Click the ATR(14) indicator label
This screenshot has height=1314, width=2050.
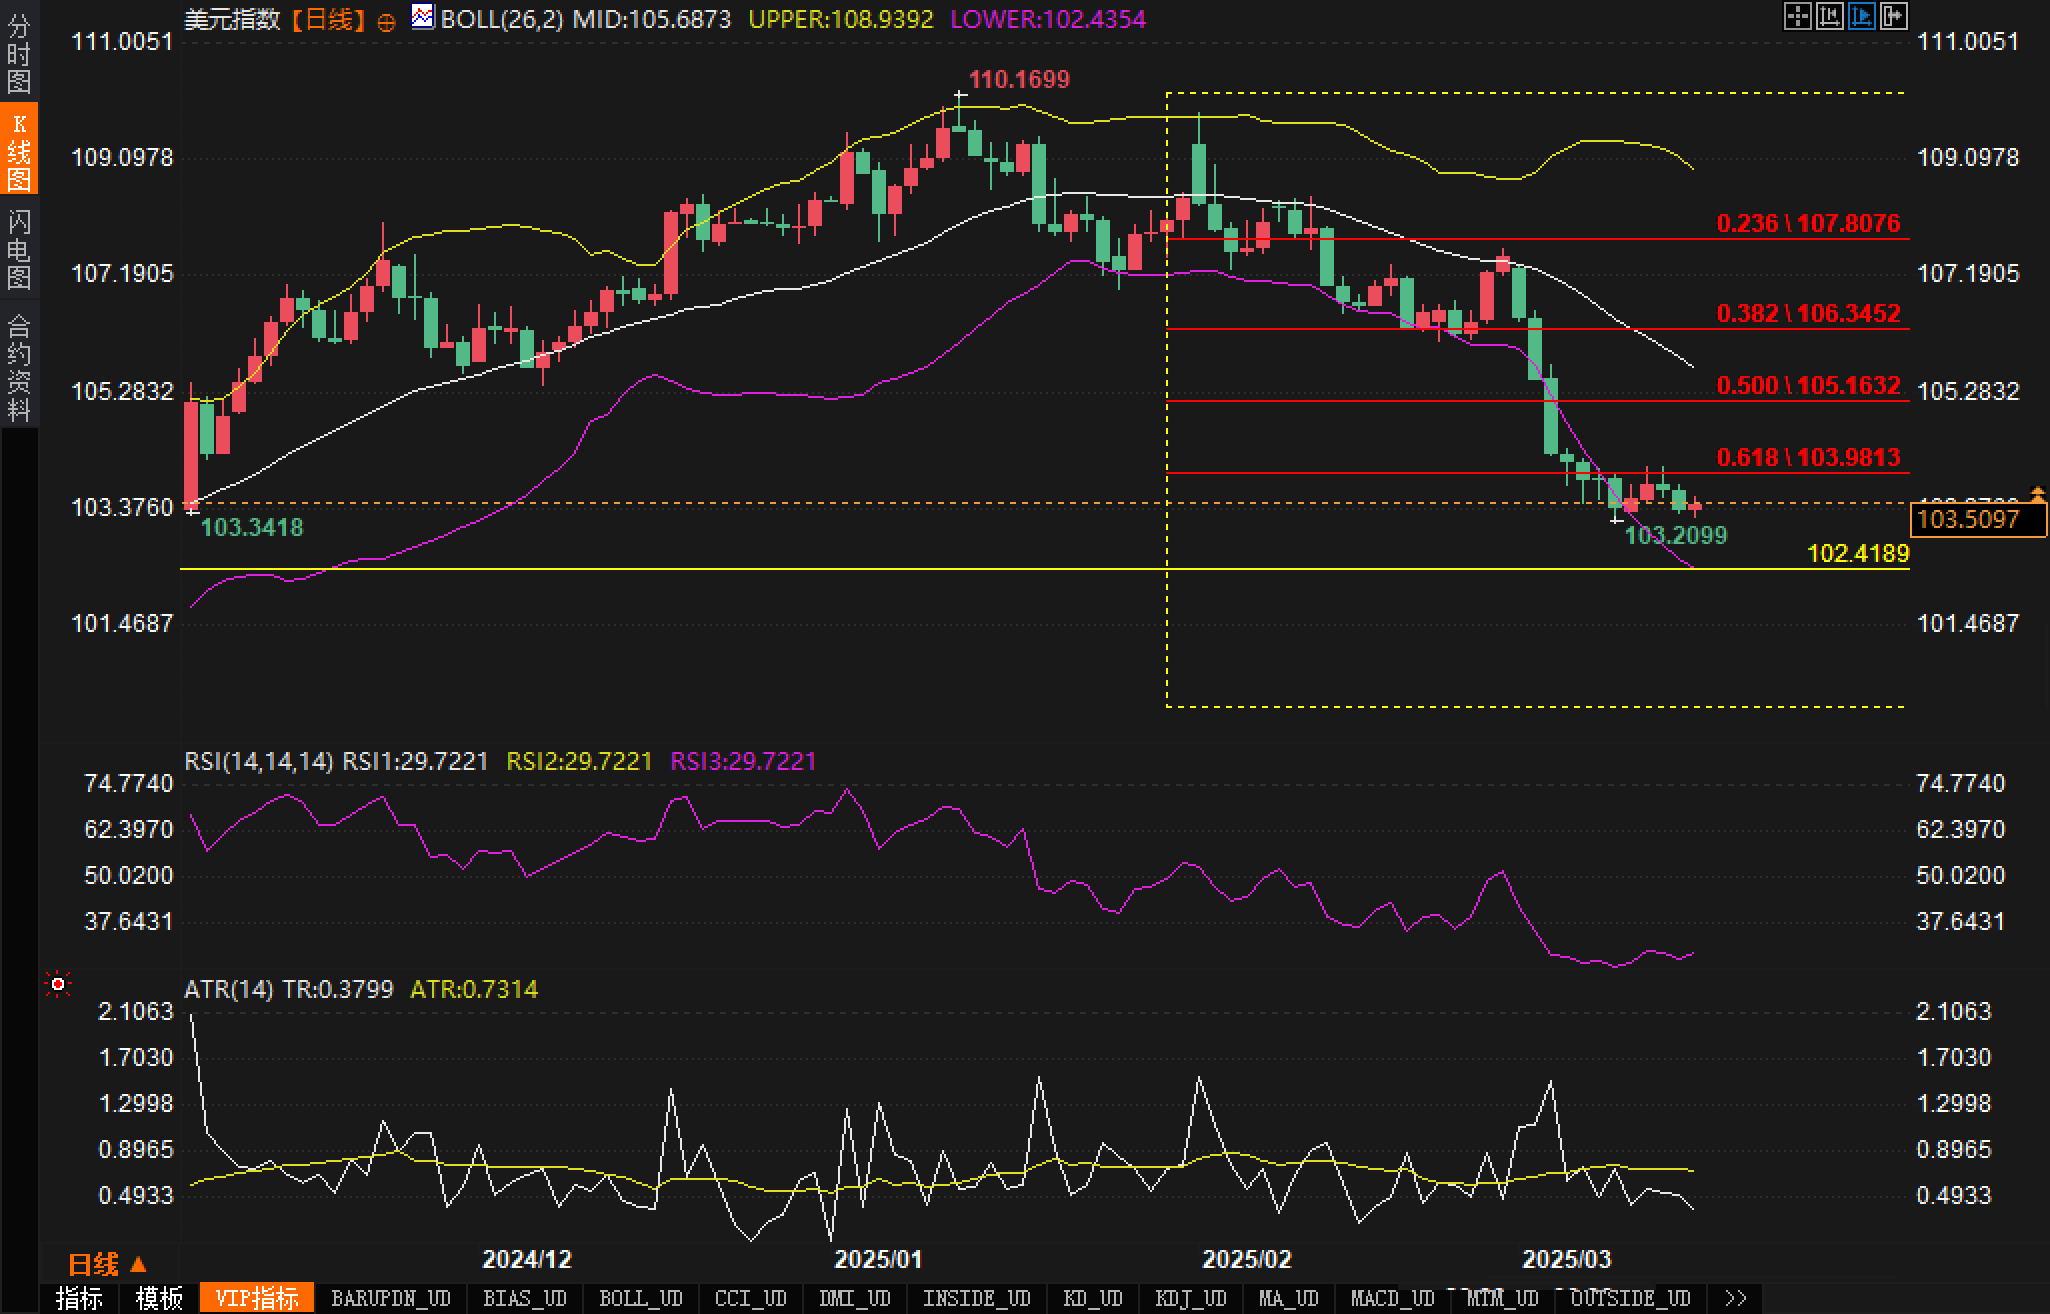point(229,989)
